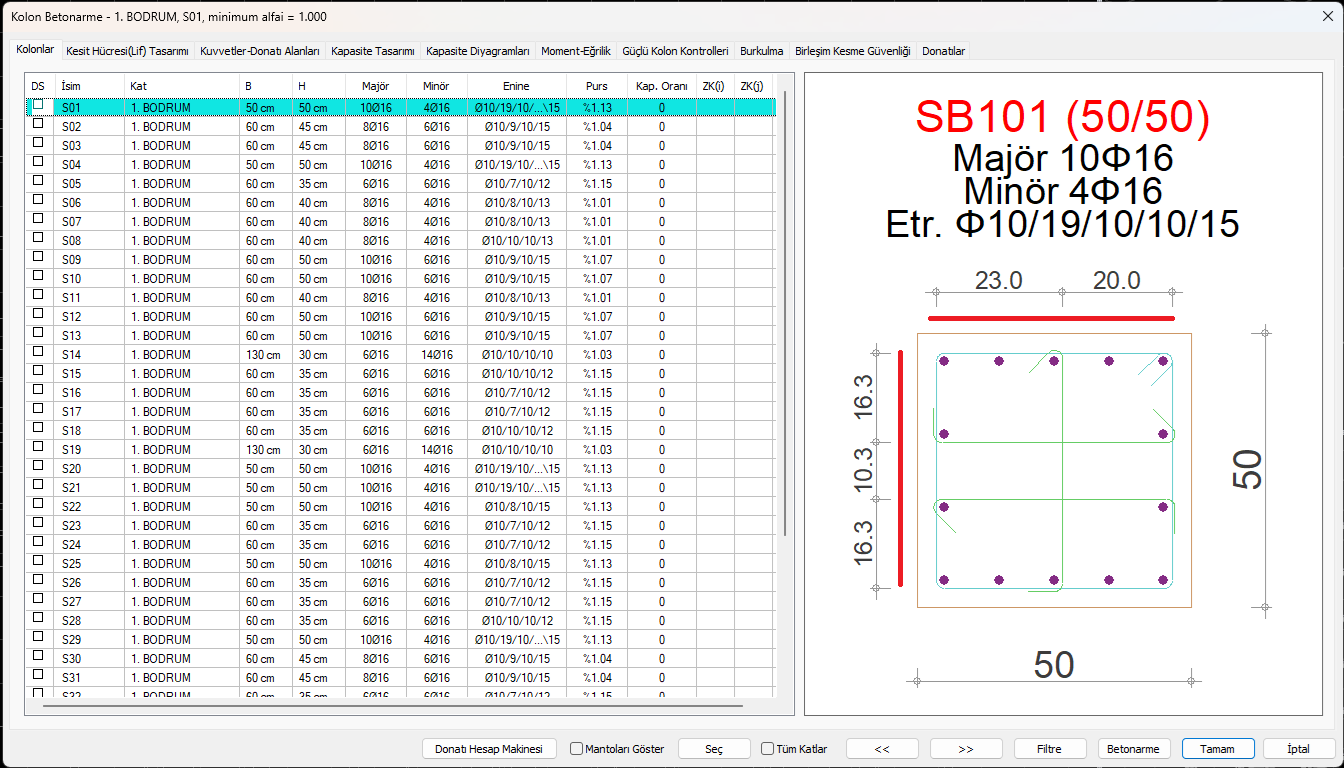Click 14Ø16 minör value of S19
The image size is (1344, 768).
pos(437,449)
